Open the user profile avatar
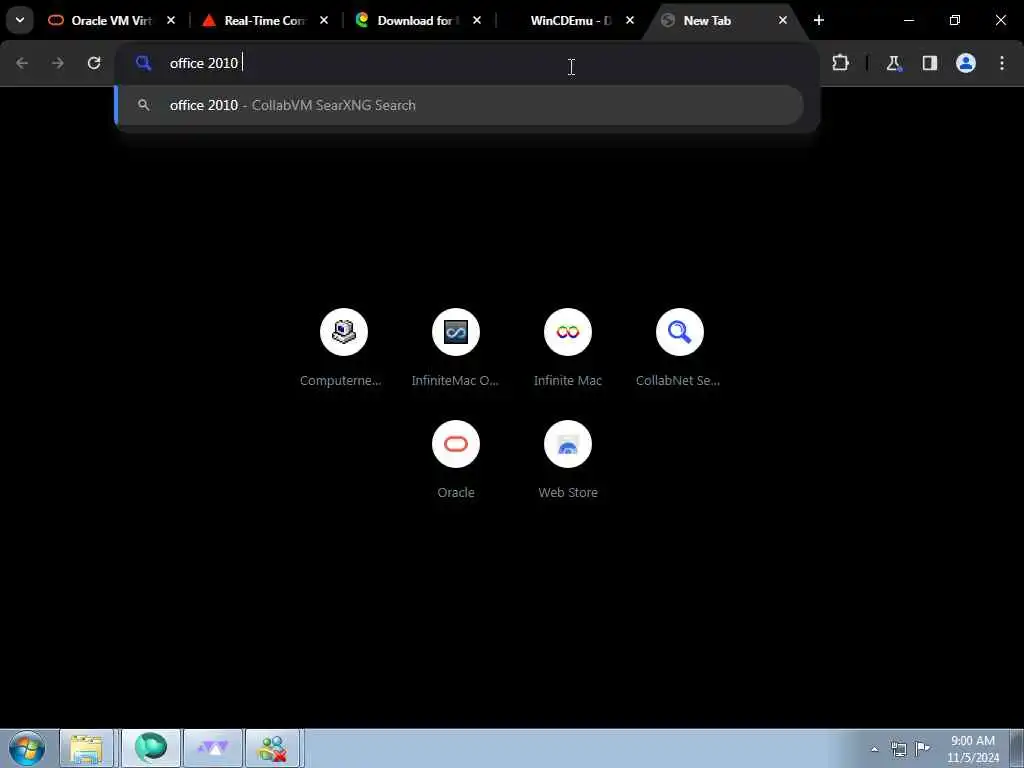 [965, 63]
